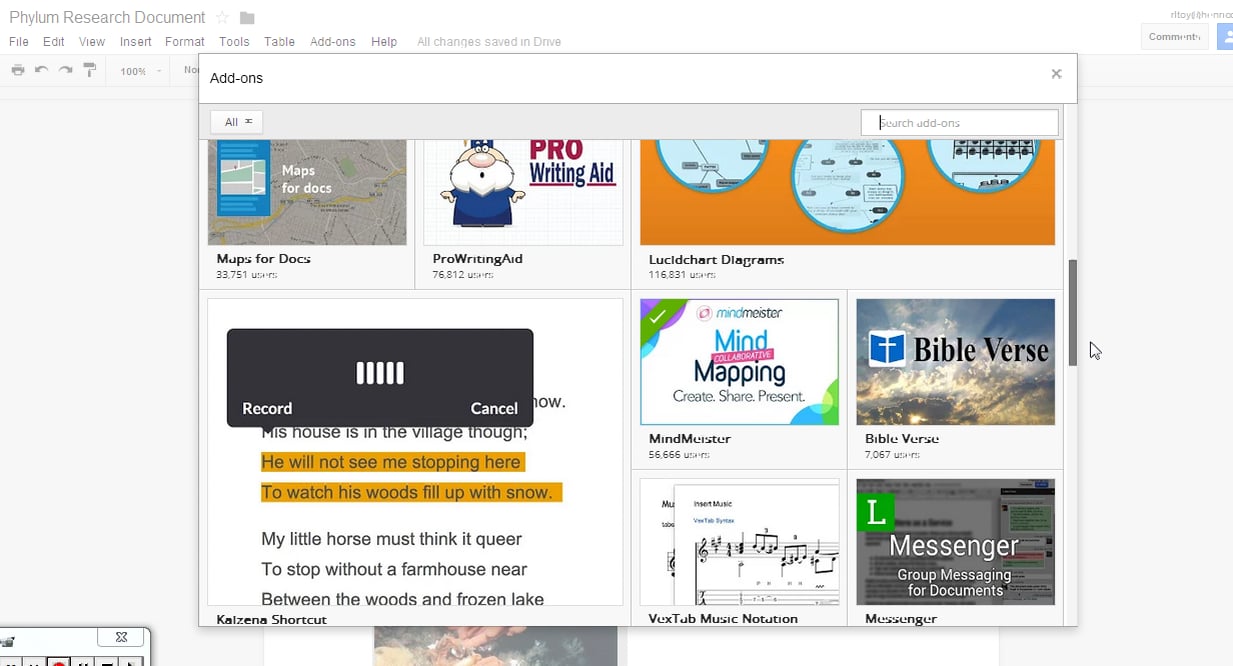Click the 76,812 users count
1233x666 pixels.
coord(462,274)
